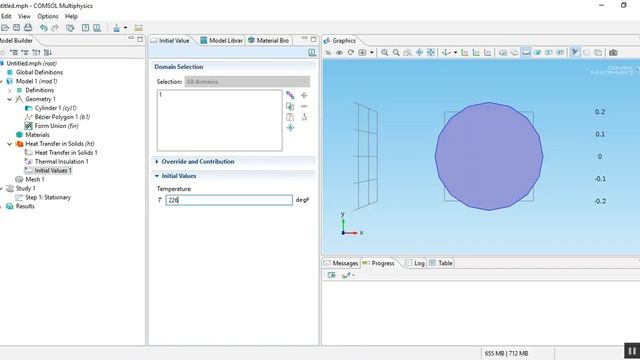Maximize the Model Builder panel
Screen dimensions: 640x360
[140, 39]
